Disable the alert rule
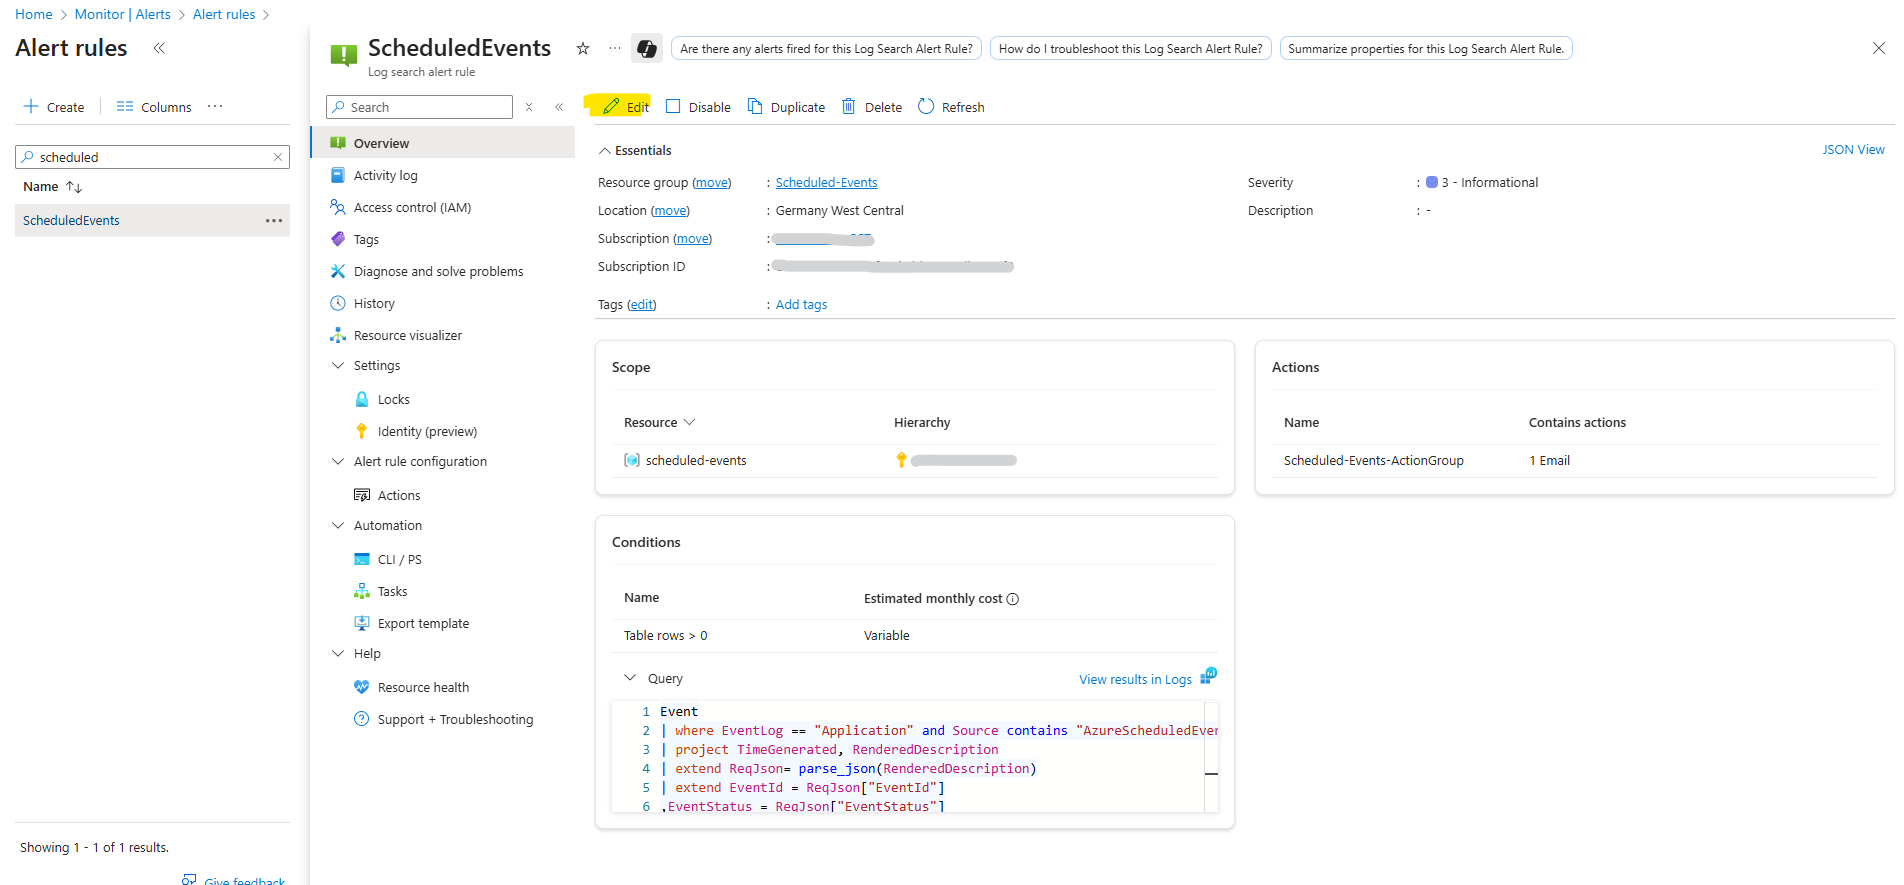Screen dimensions: 1904x885 click(698, 107)
